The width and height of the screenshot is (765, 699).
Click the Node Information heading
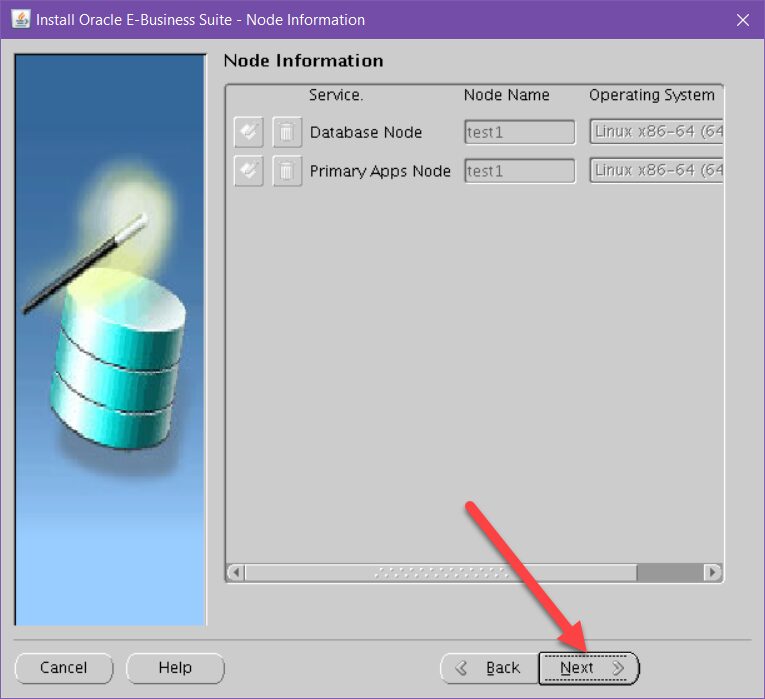click(303, 60)
